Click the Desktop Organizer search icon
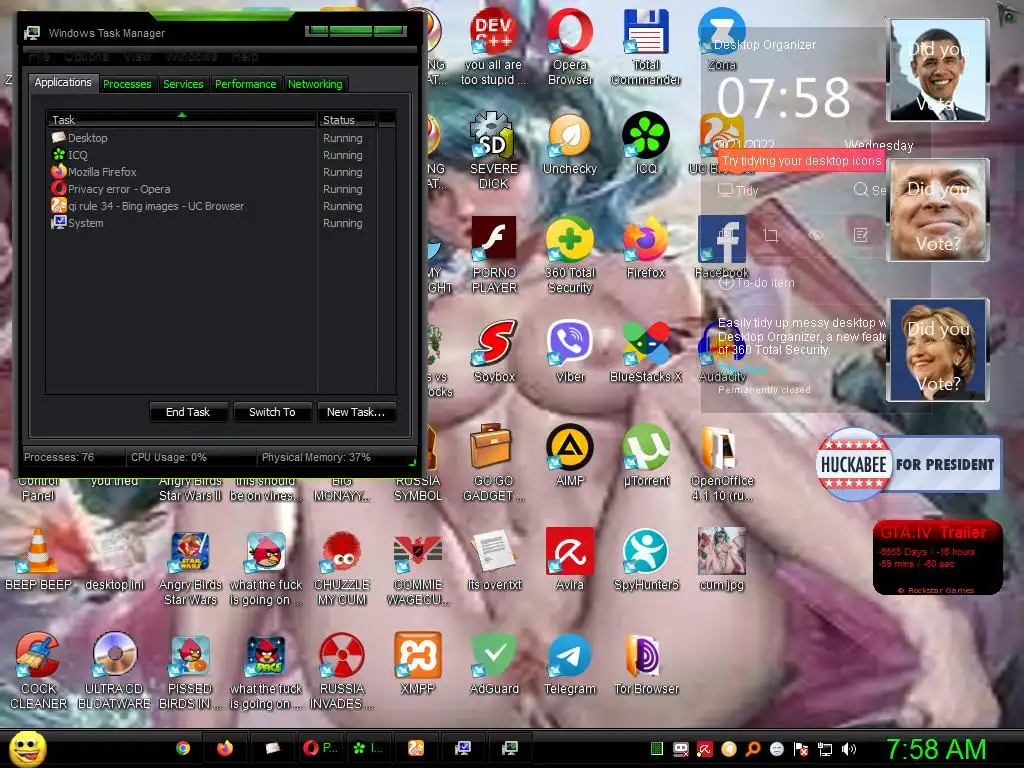Viewport: 1024px width, 768px height. [x=861, y=189]
